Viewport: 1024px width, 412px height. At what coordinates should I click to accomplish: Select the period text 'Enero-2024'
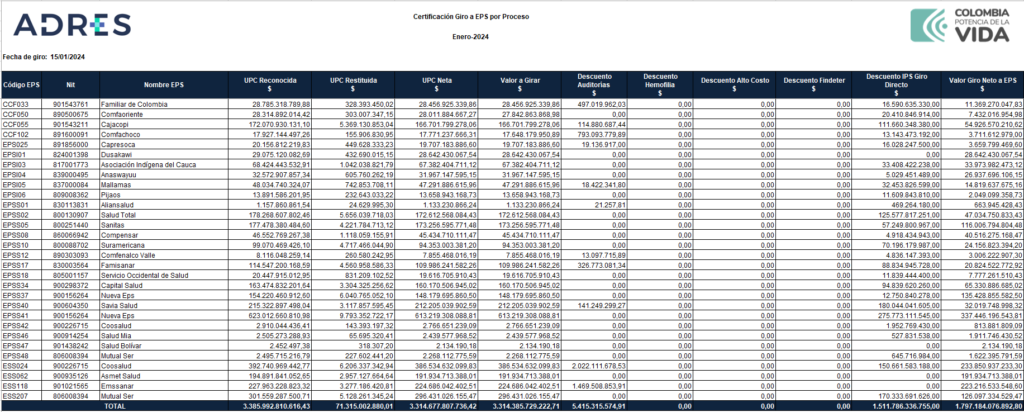[471, 37]
